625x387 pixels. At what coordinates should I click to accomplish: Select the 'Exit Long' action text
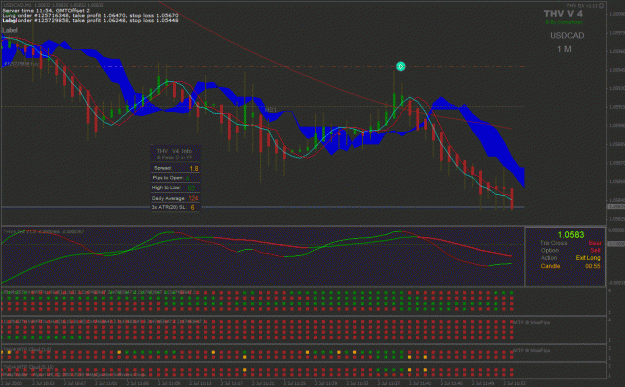tap(588, 258)
